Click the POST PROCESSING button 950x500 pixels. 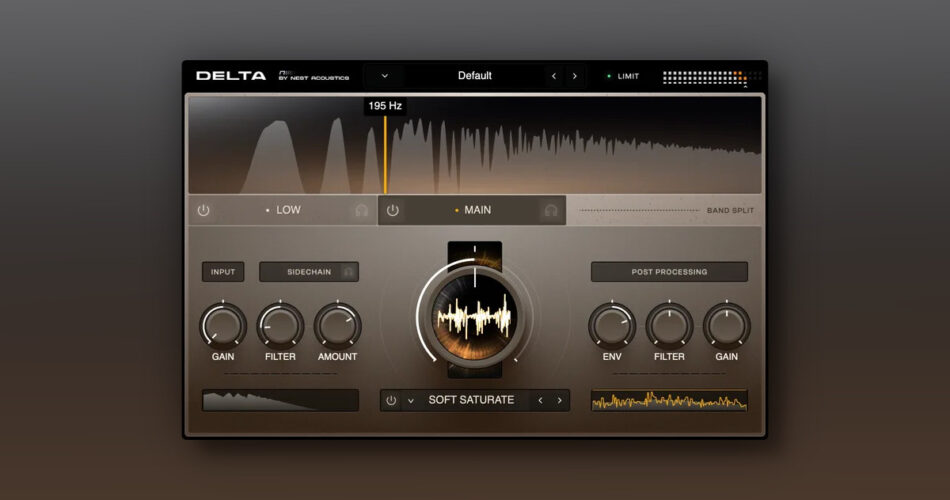pyautogui.click(x=669, y=272)
